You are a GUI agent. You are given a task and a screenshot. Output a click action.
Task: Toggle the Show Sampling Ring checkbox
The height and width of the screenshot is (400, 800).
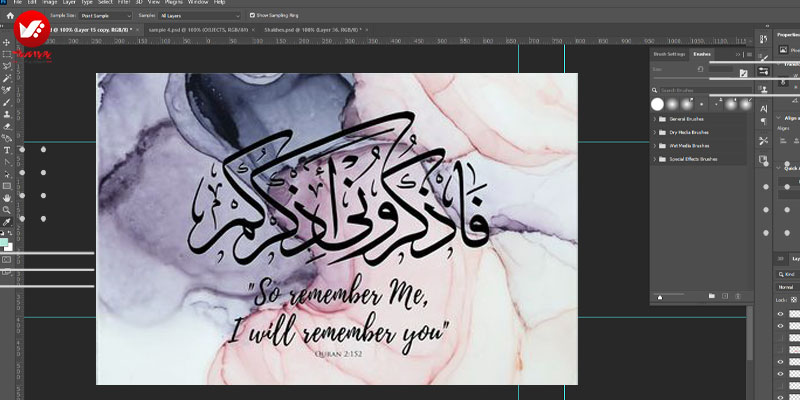click(x=253, y=16)
